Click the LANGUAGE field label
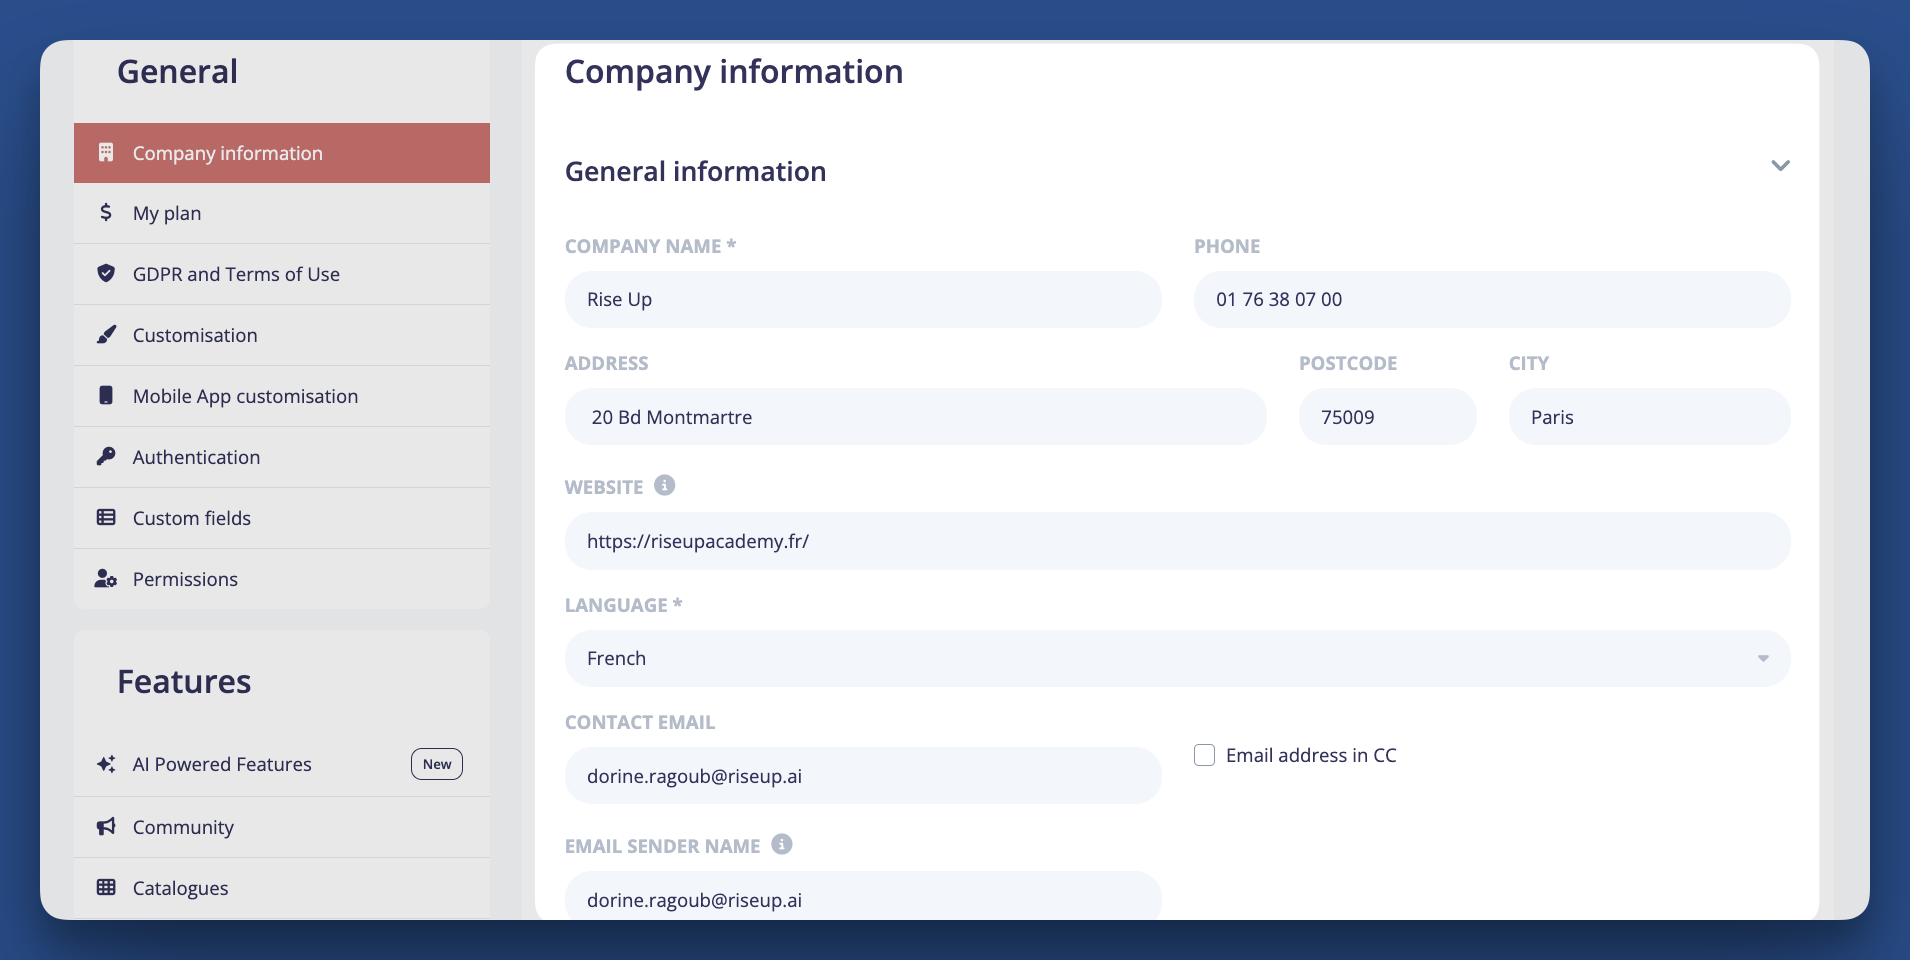This screenshot has height=960, width=1910. [623, 605]
